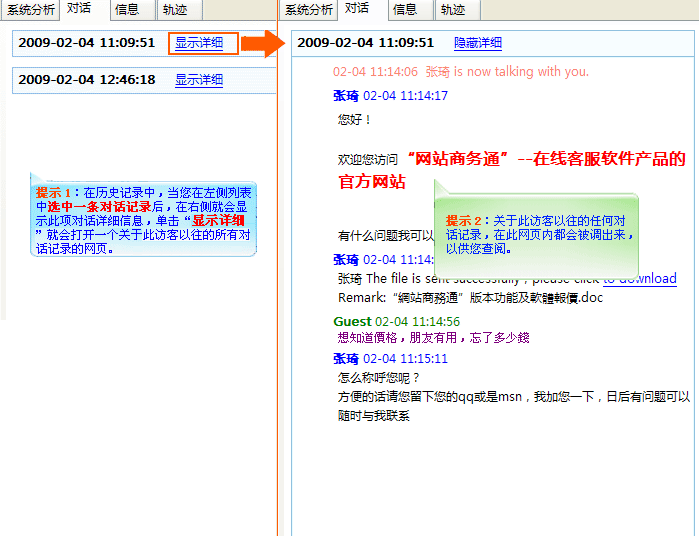The width and height of the screenshot is (699, 536).
Task: Click 显示详细 for the 12:46:18 record
Action: [x=199, y=80]
